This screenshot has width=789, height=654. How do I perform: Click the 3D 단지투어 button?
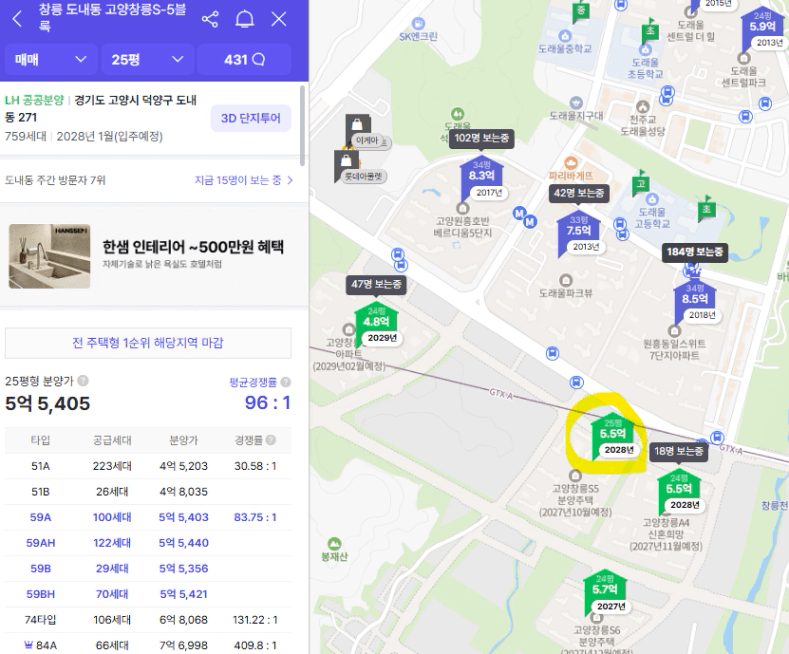[x=250, y=118]
